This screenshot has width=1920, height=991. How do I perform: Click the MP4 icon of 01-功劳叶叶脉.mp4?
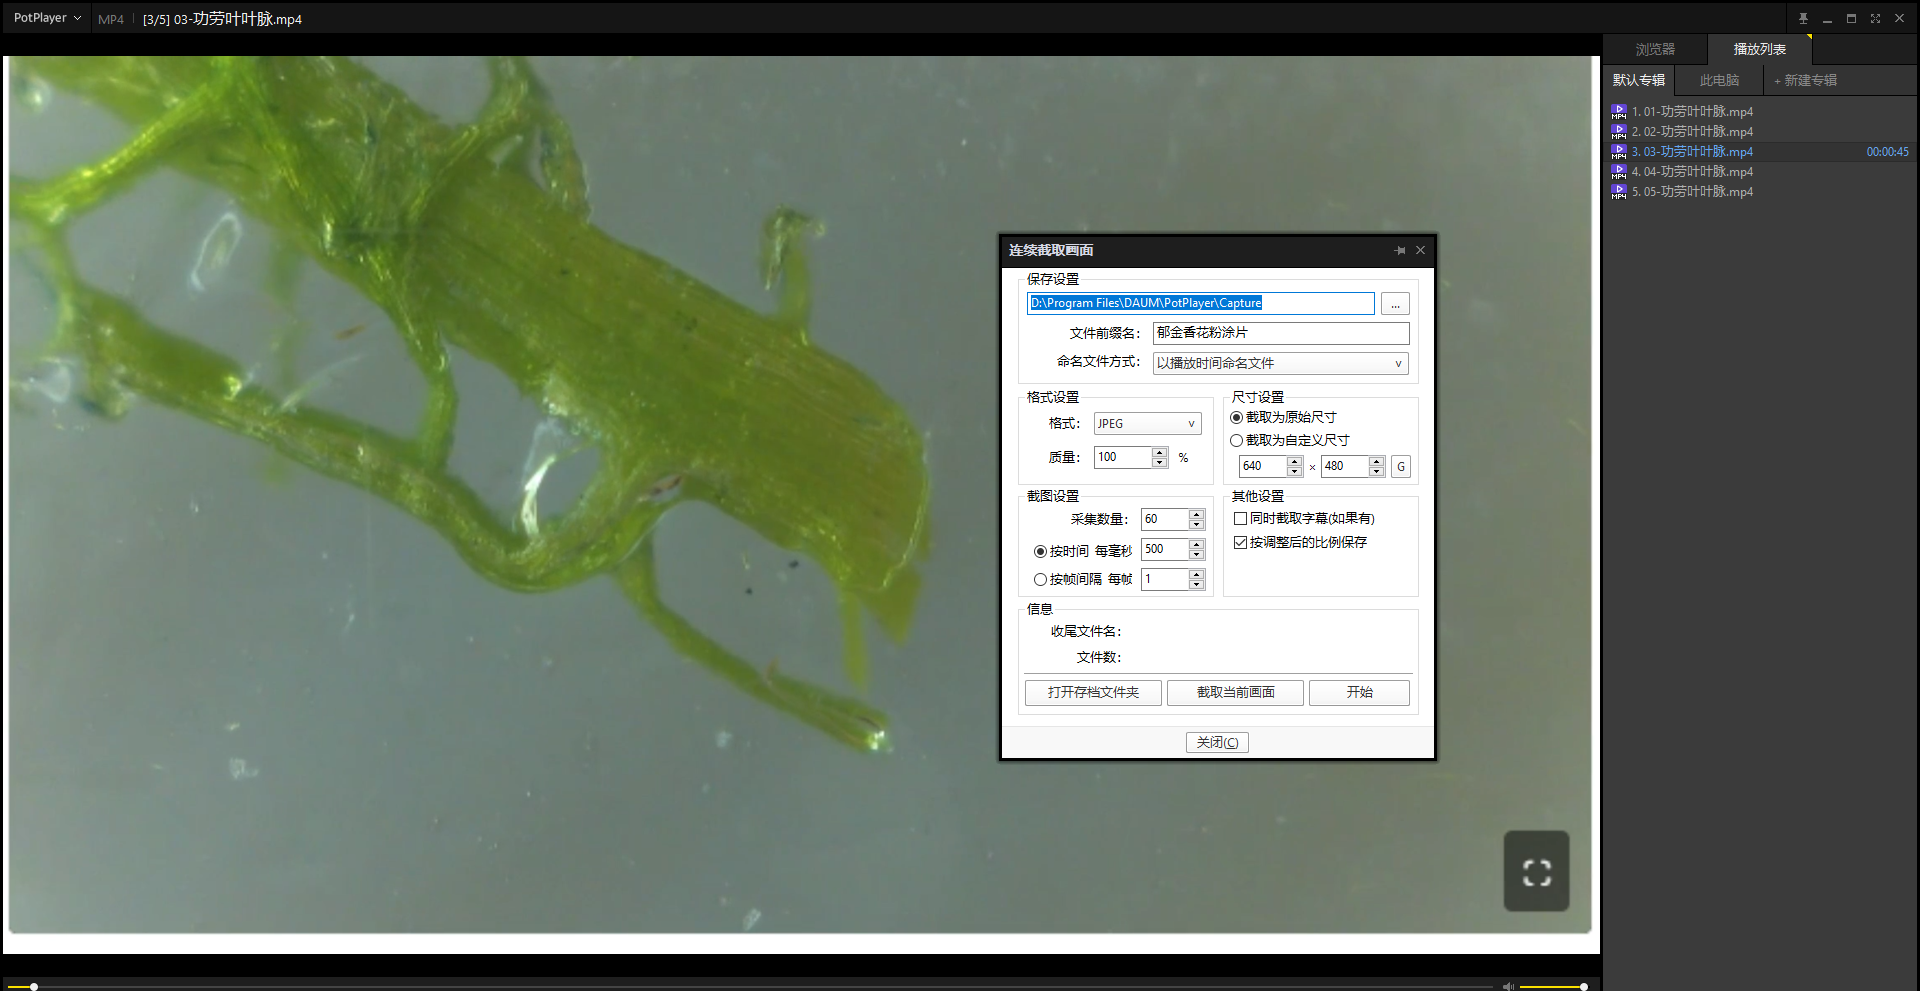click(x=1619, y=112)
